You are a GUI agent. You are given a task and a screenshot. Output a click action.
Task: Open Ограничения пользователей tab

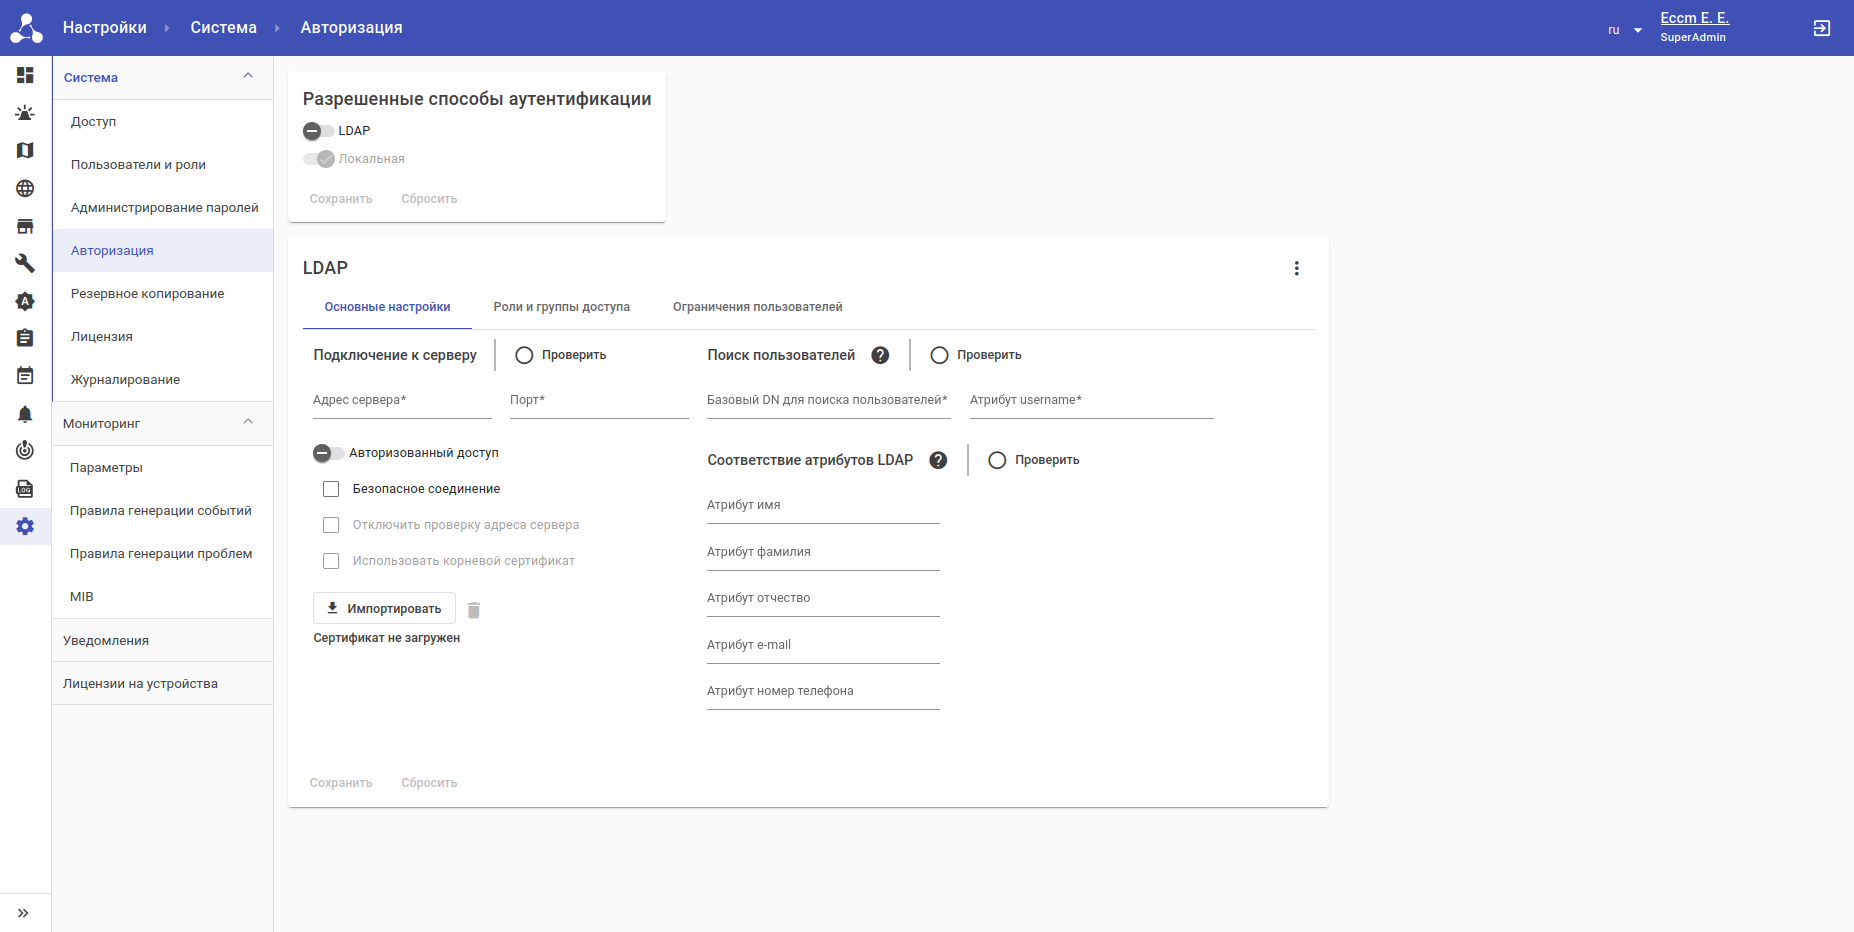tap(757, 307)
